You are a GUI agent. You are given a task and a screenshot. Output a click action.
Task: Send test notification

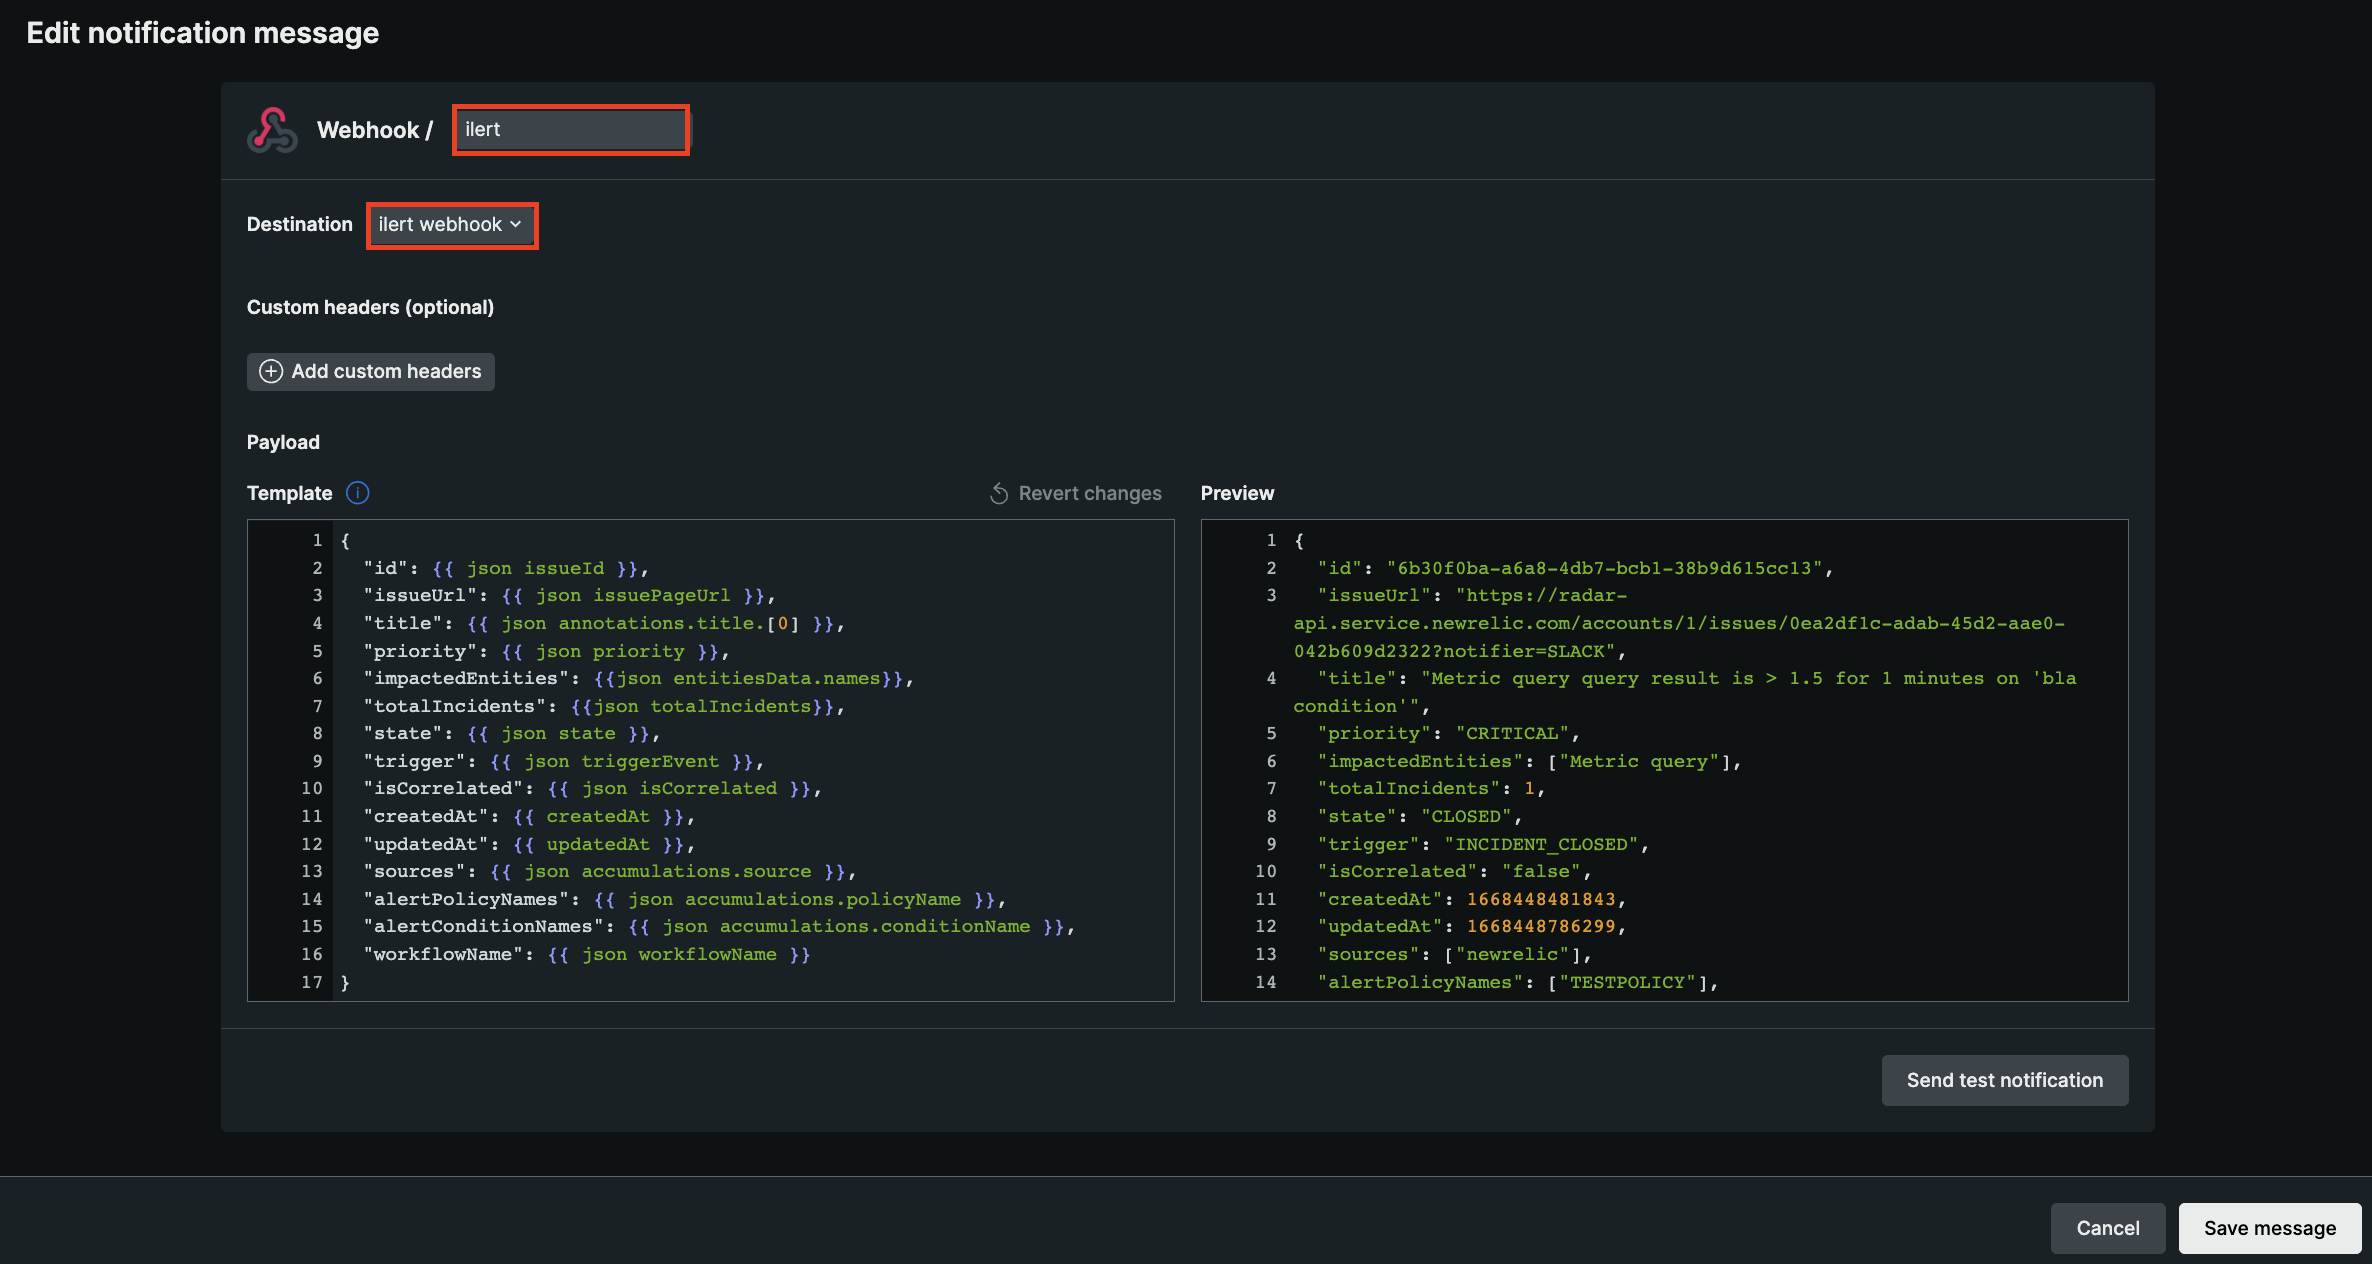(x=2004, y=1080)
